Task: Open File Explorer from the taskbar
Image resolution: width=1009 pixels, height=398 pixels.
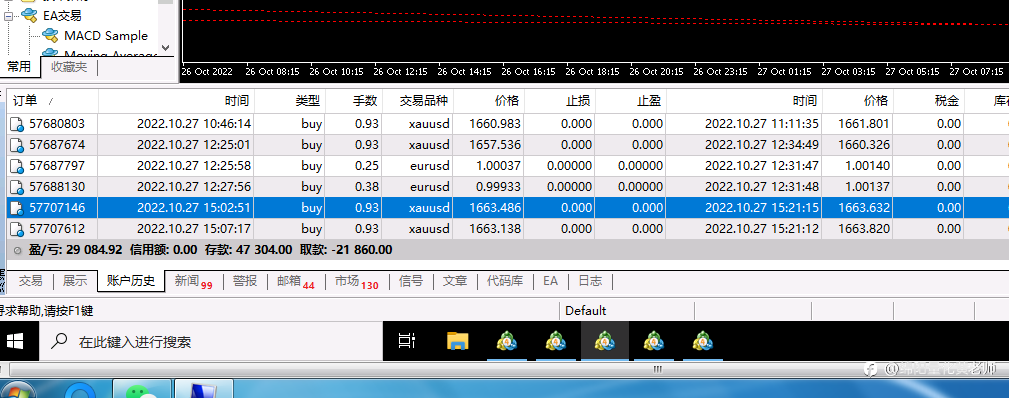Action: 457,341
